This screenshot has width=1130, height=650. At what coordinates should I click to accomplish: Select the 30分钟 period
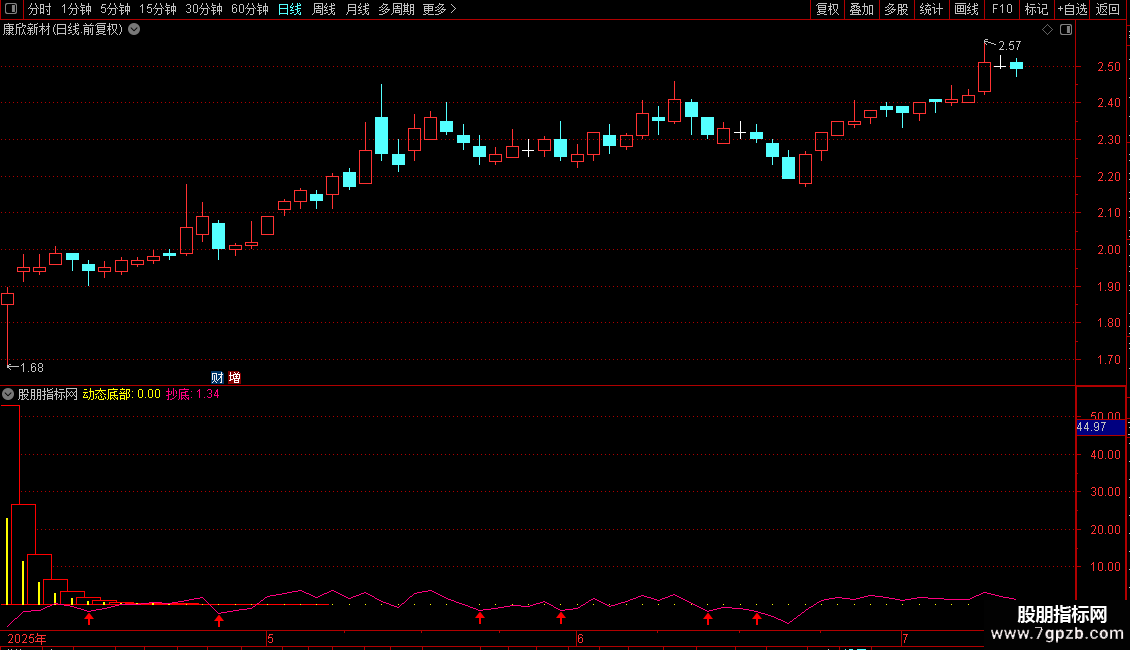point(203,9)
